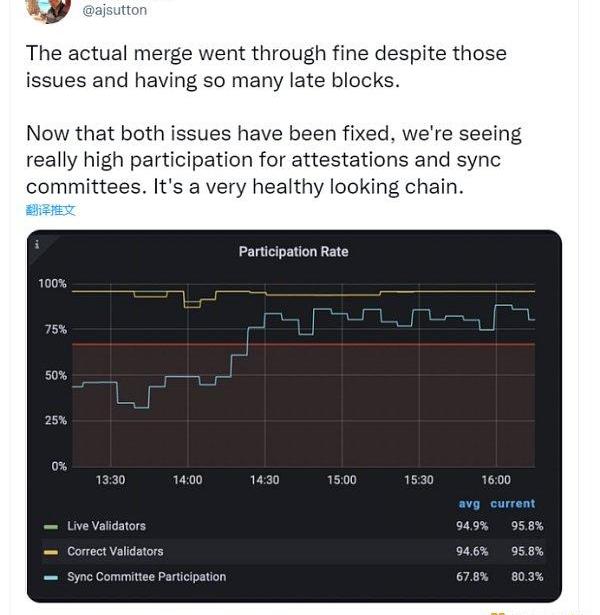Click the yellow Correct Validators color swatch
Image resolution: width=600 pixels, height=615 pixels.
(51, 552)
